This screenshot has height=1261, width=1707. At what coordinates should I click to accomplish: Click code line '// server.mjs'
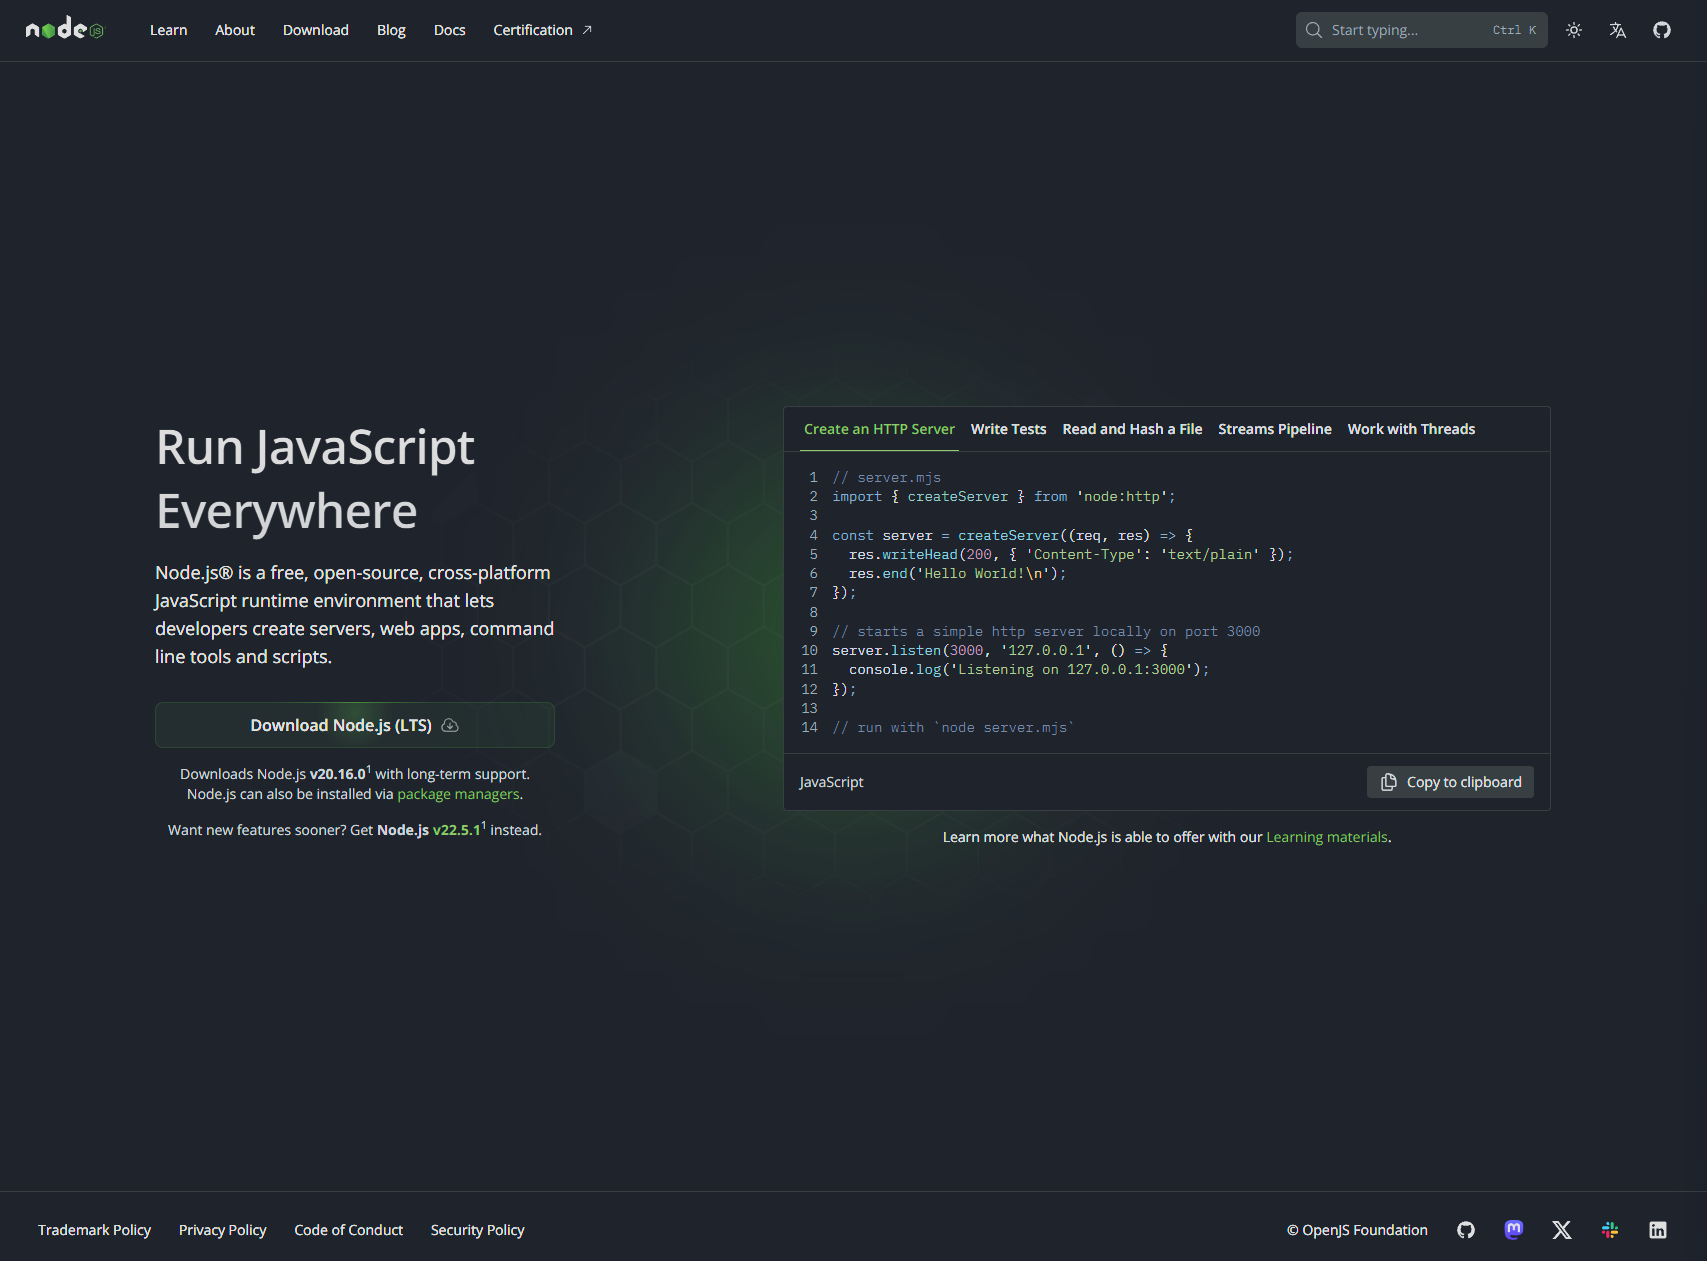[887, 478]
